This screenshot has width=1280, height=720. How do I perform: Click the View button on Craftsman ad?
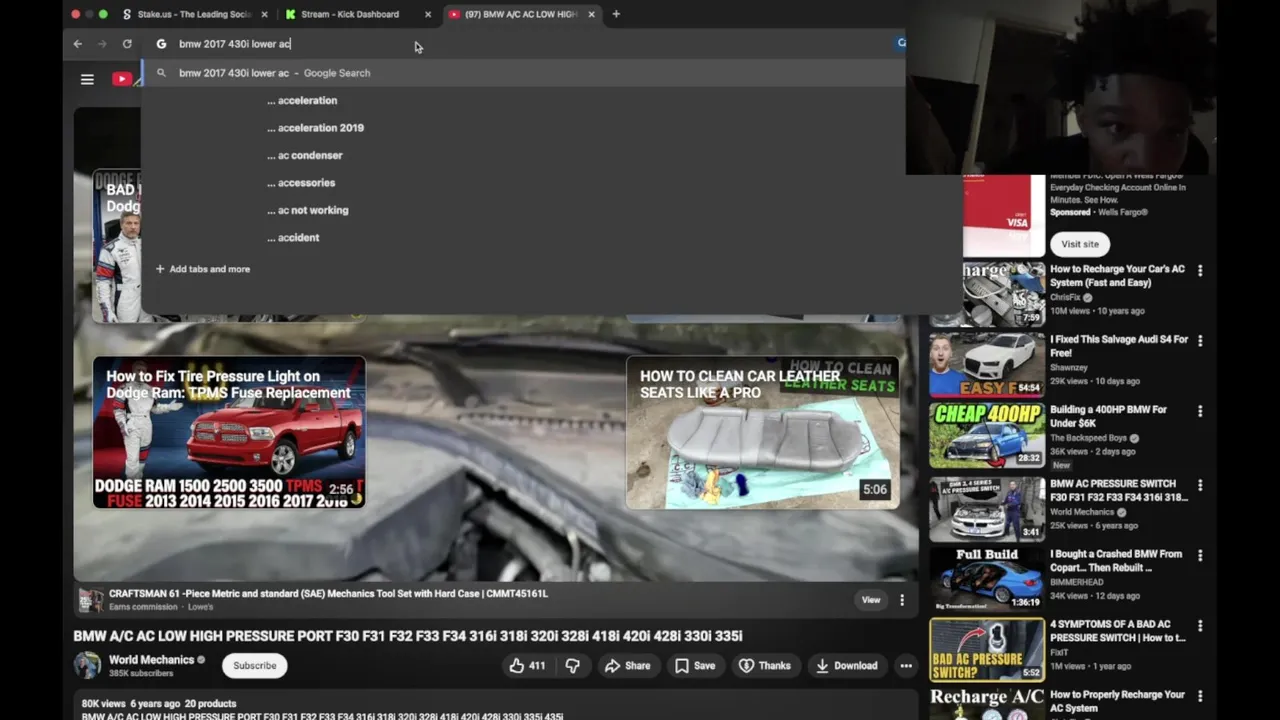coord(871,600)
